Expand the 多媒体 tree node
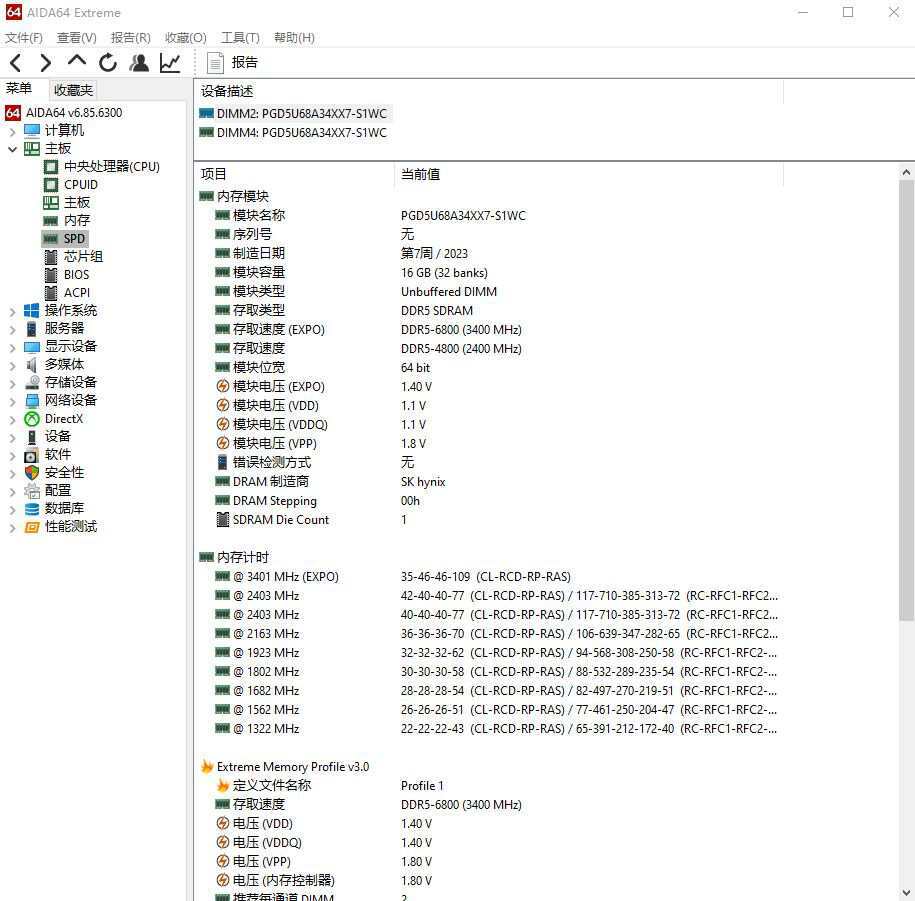Viewport: 915px width, 901px height. (12, 366)
